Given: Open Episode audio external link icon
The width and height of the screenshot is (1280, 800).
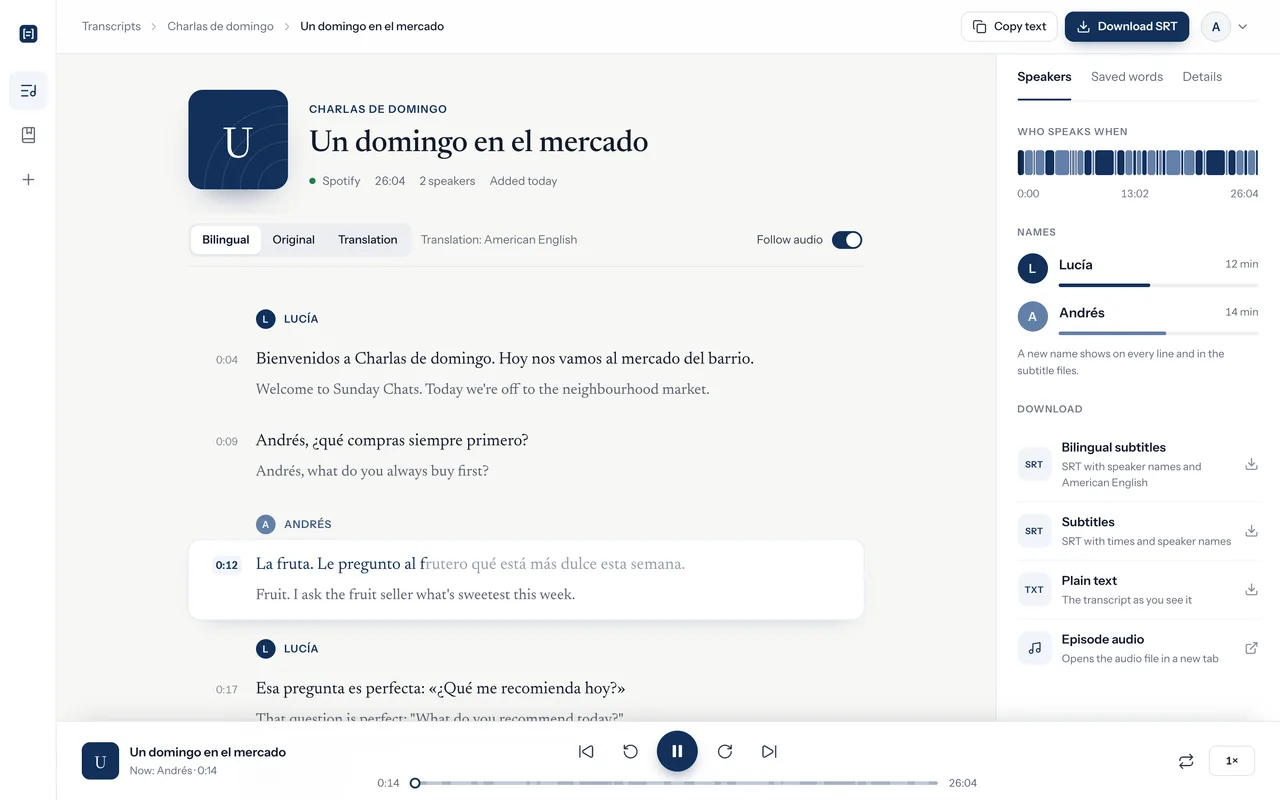Looking at the screenshot, I should [1251, 648].
